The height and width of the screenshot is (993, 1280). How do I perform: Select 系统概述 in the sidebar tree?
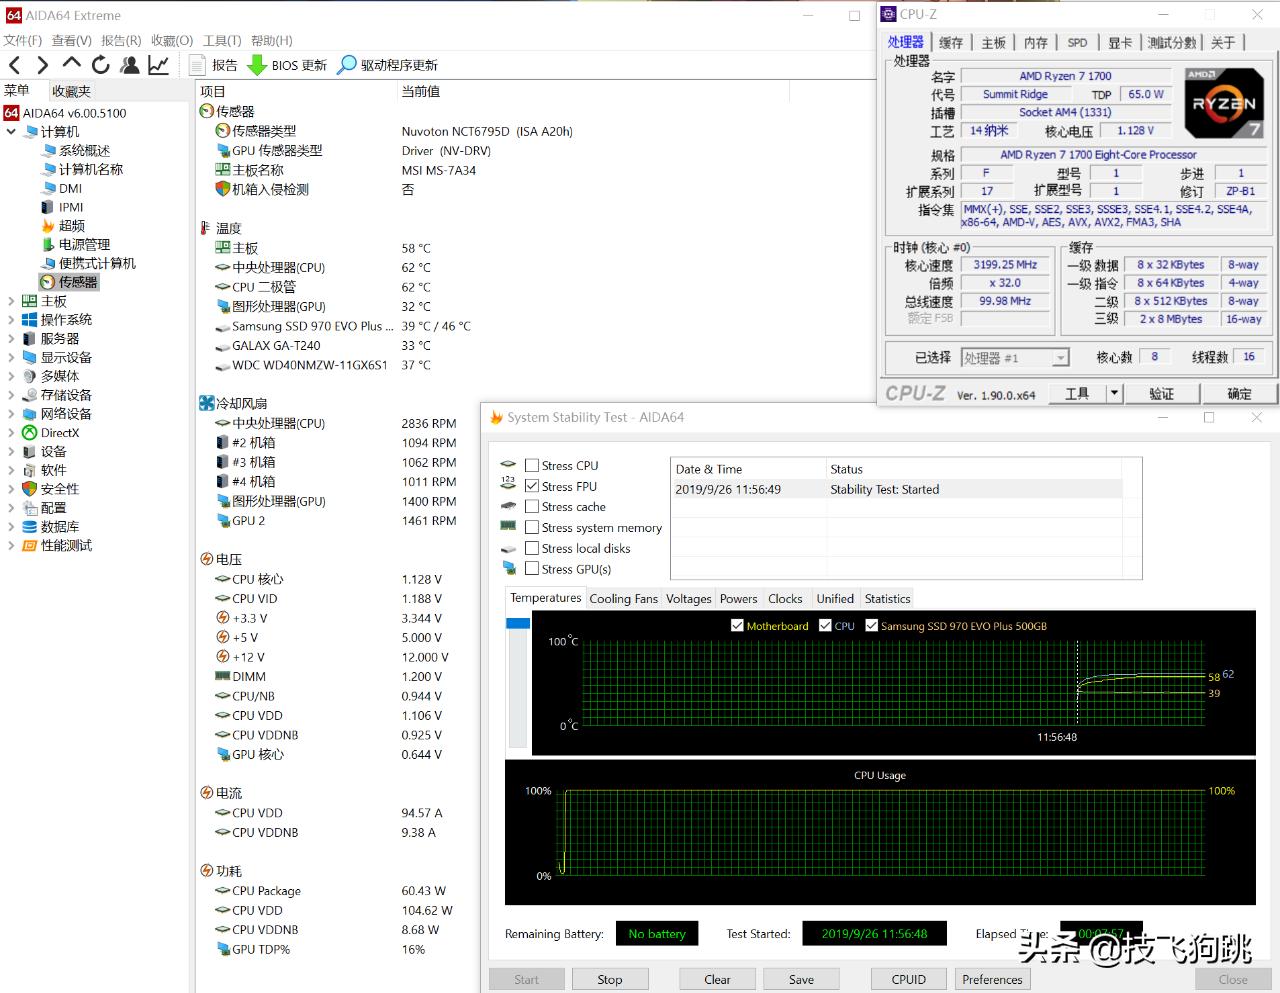click(84, 151)
